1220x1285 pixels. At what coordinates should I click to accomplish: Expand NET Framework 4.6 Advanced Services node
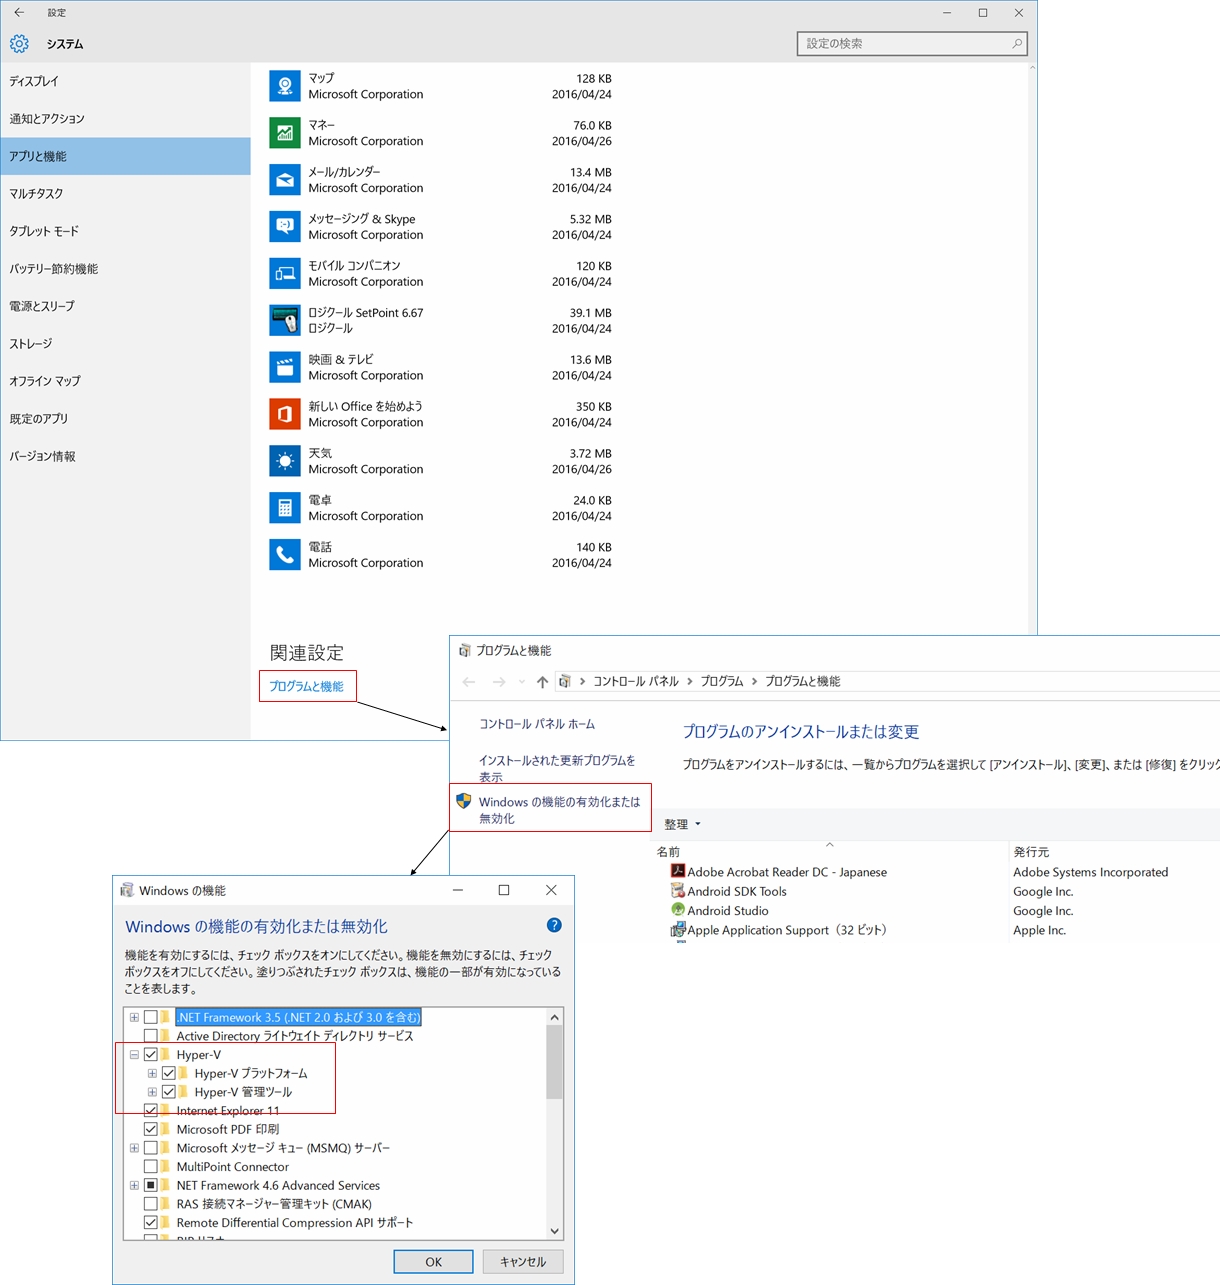[x=134, y=1185]
